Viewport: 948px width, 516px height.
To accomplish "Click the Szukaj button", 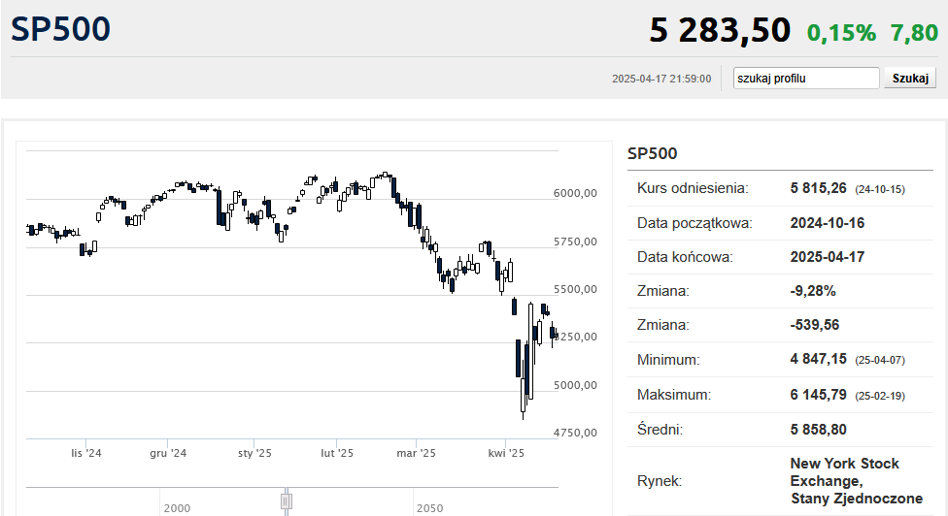I will (910, 78).
